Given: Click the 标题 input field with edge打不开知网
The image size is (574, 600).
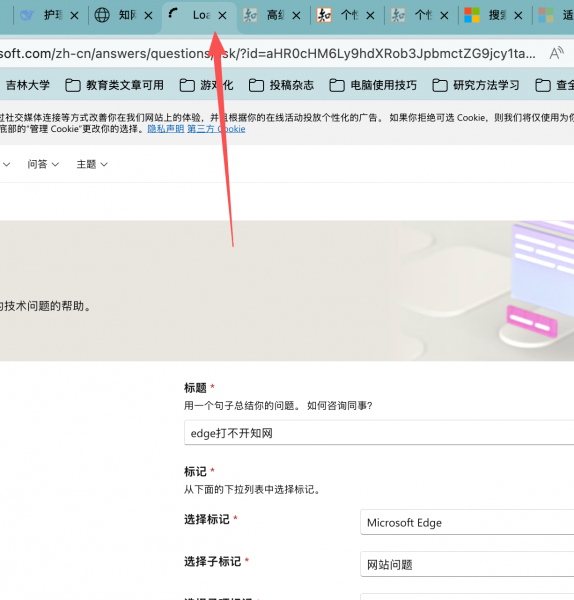Looking at the screenshot, I should (379, 433).
